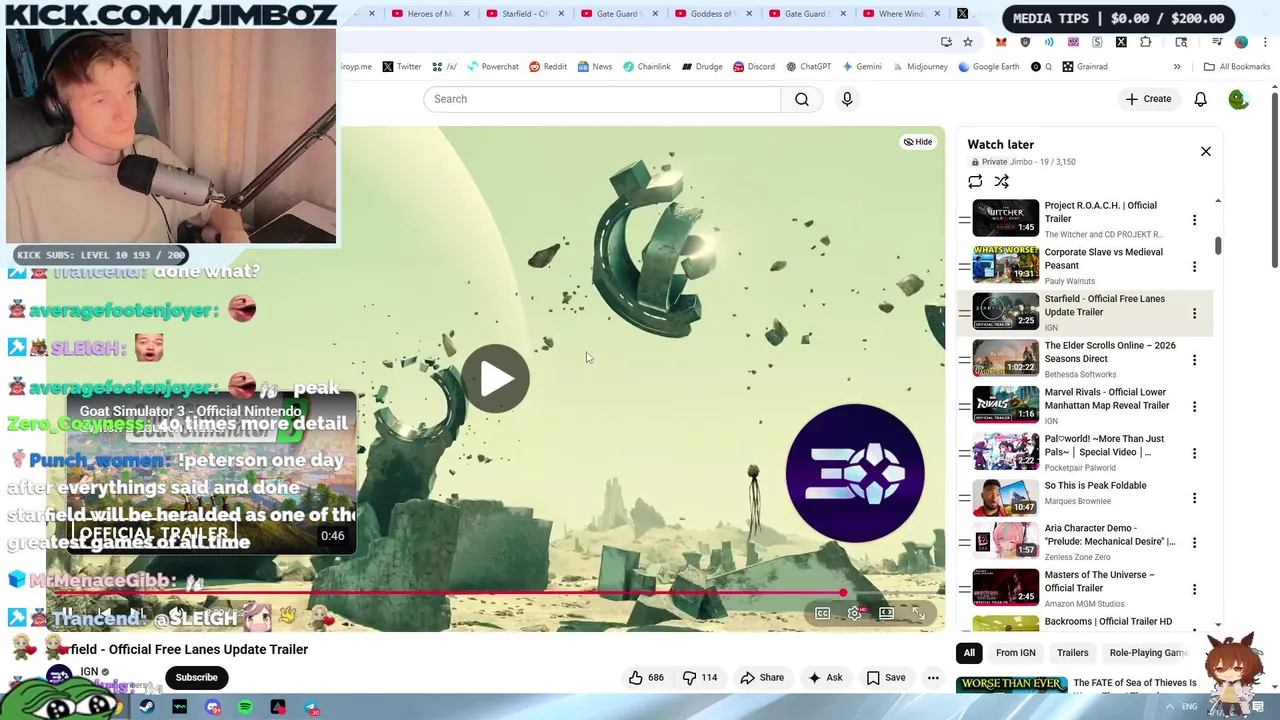Open ChatGPT bookmark
The width and height of the screenshot is (1280, 720).
[x=808, y=67]
